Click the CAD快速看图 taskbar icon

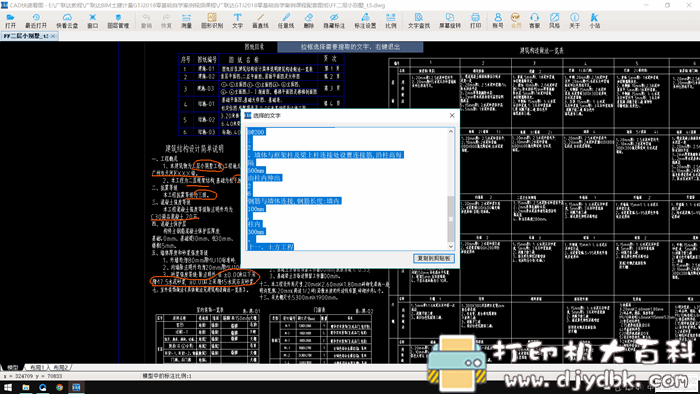[x=76, y=387]
